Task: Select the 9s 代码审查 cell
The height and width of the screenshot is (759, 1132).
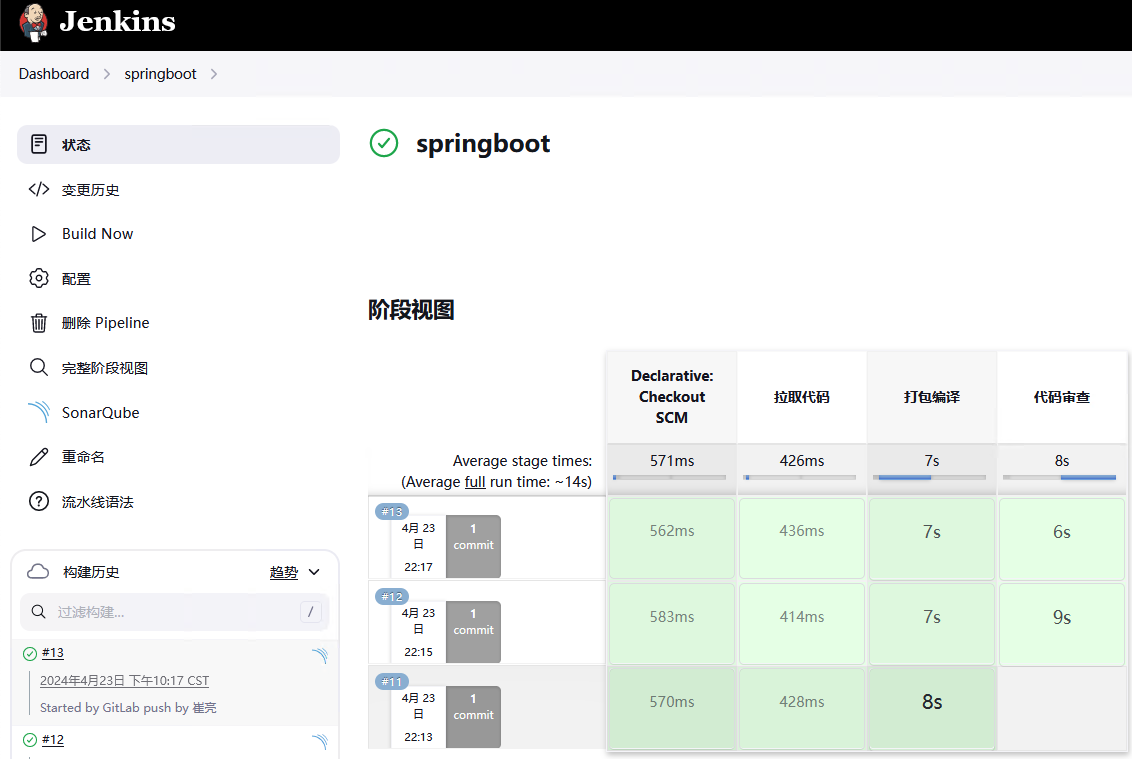Action: (1062, 624)
